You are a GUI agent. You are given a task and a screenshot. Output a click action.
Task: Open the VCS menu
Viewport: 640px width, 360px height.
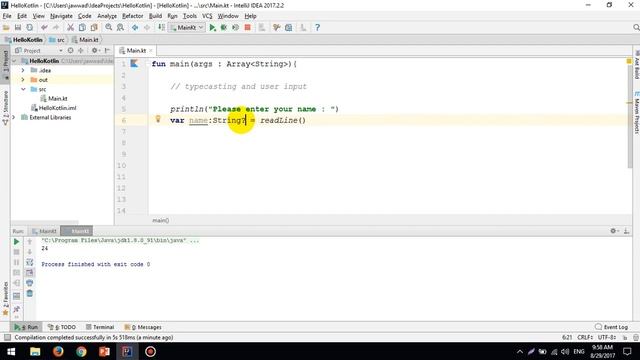coord(207,16)
